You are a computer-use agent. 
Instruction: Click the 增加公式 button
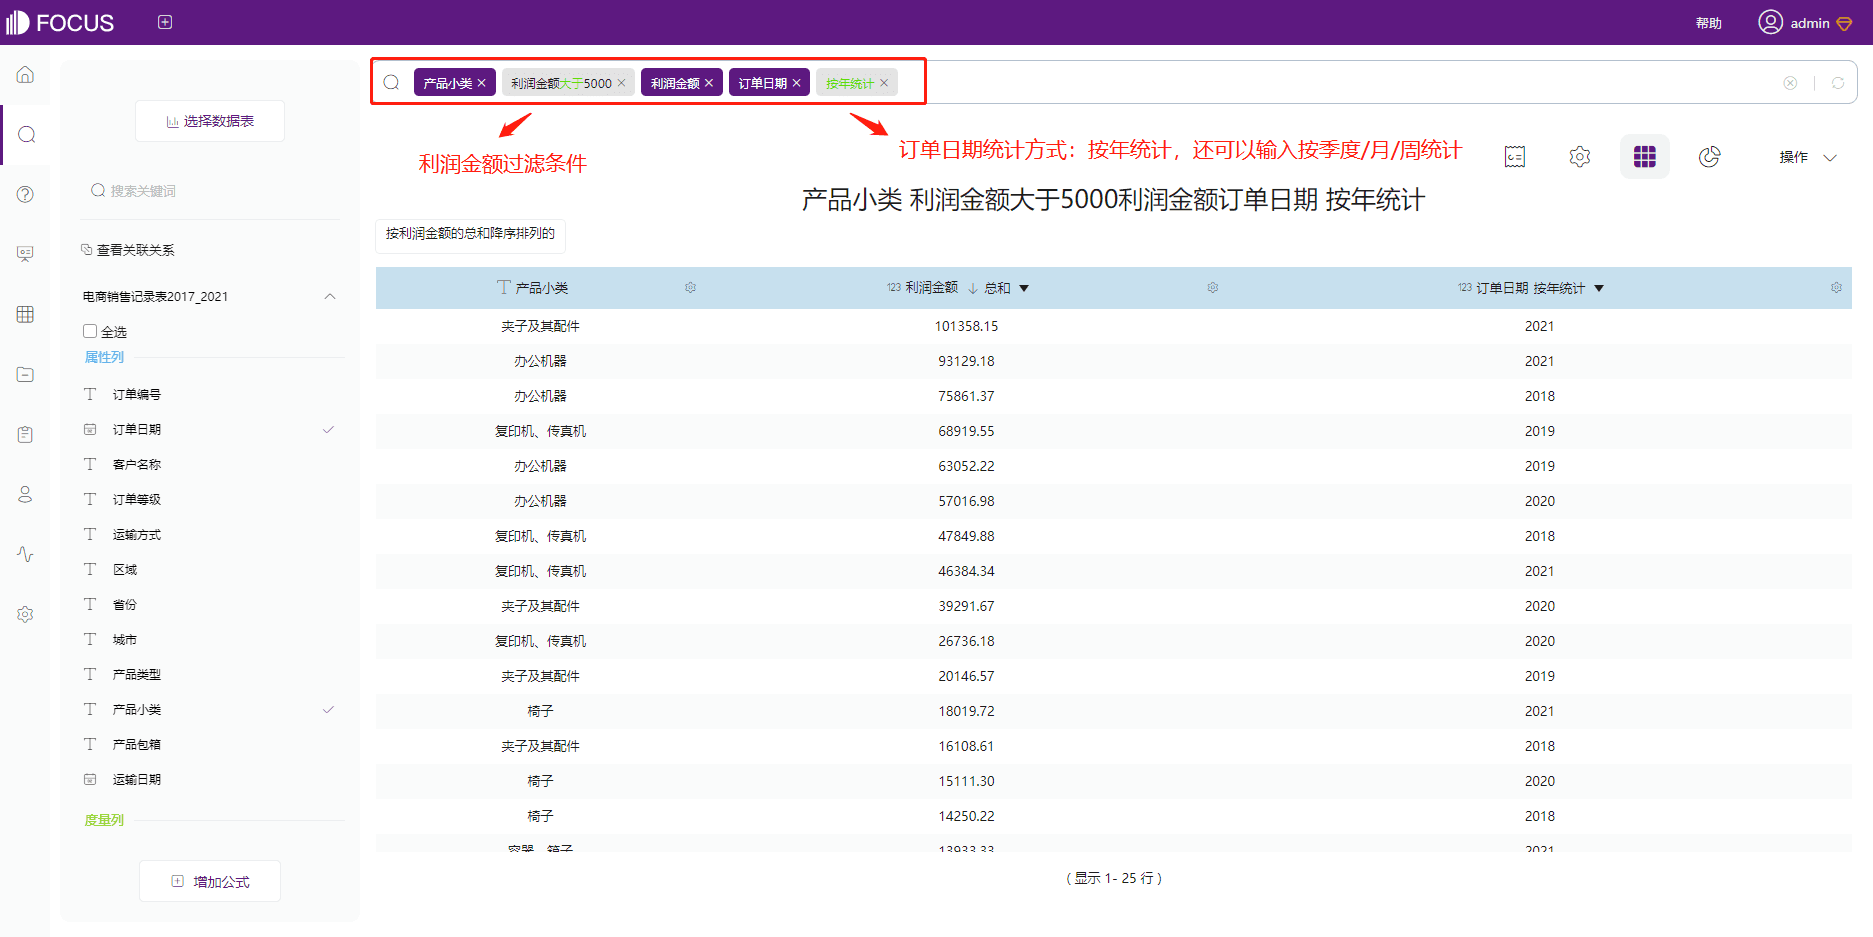point(210,881)
